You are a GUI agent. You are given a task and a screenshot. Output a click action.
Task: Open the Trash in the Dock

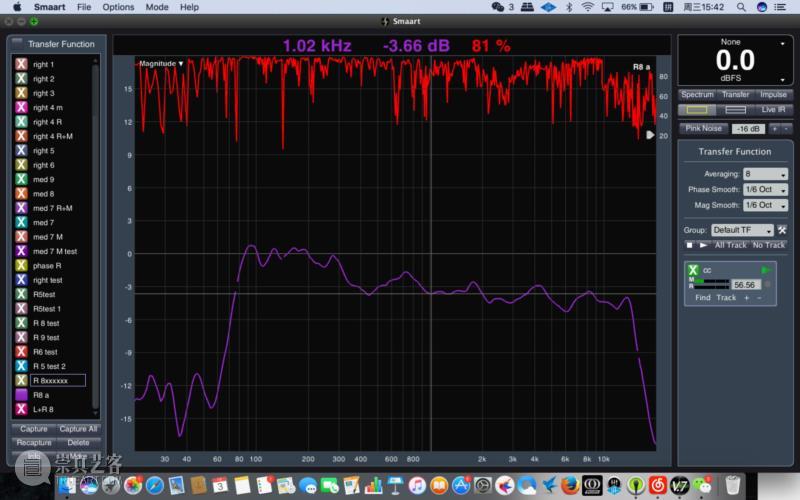(732, 485)
